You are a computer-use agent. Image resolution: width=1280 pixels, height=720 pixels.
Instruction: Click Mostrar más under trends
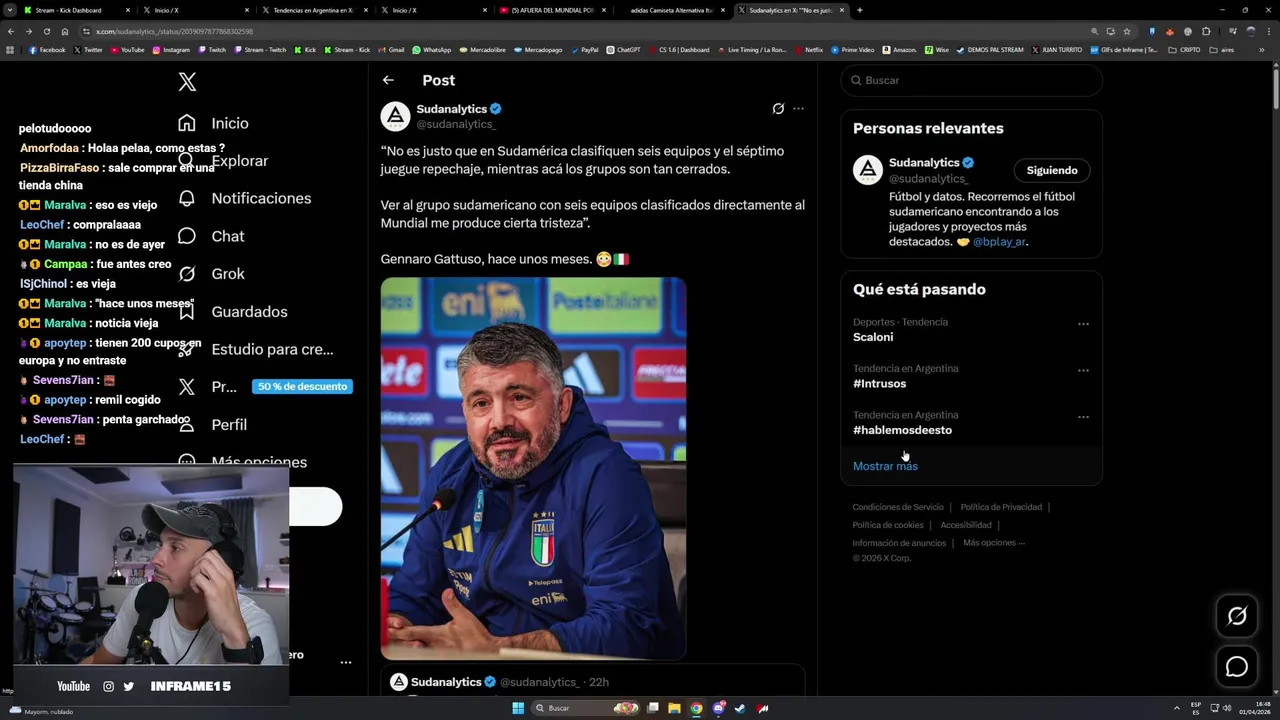point(885,466)
